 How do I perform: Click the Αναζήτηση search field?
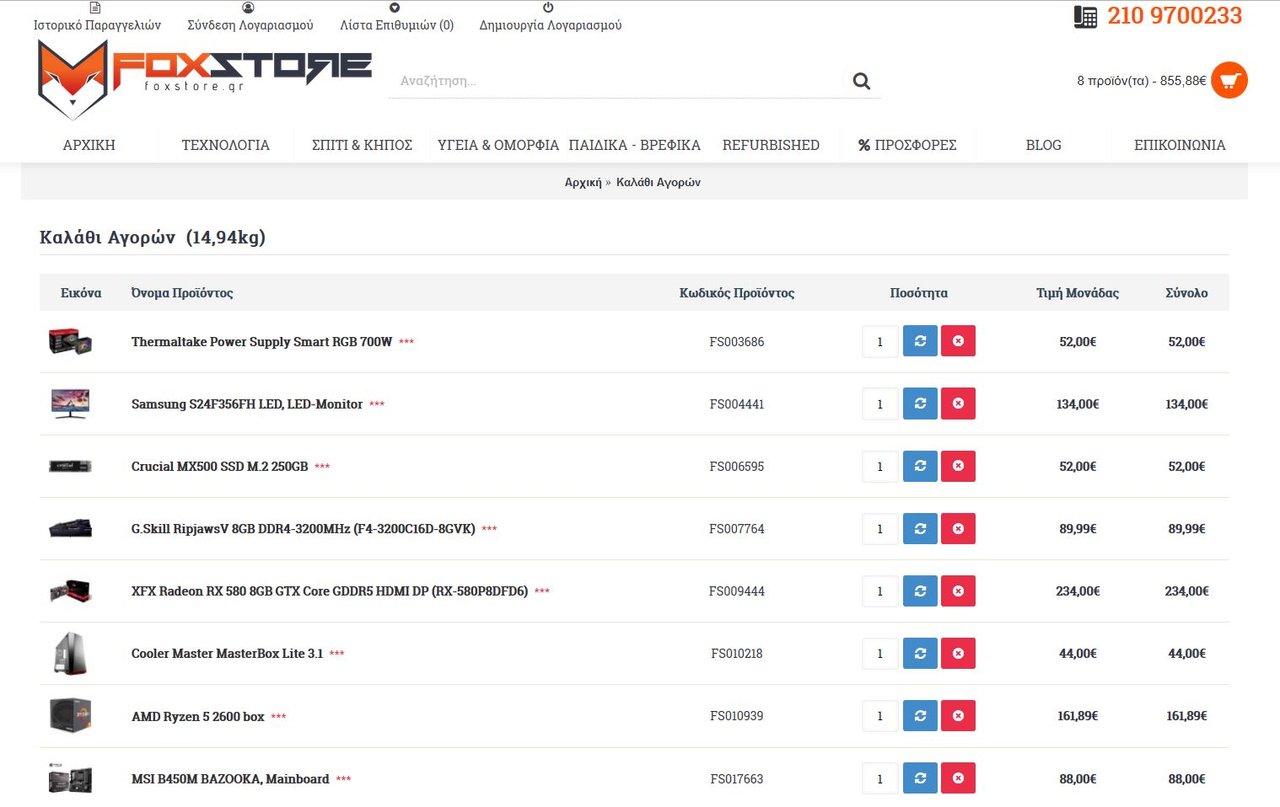(615, 81)
